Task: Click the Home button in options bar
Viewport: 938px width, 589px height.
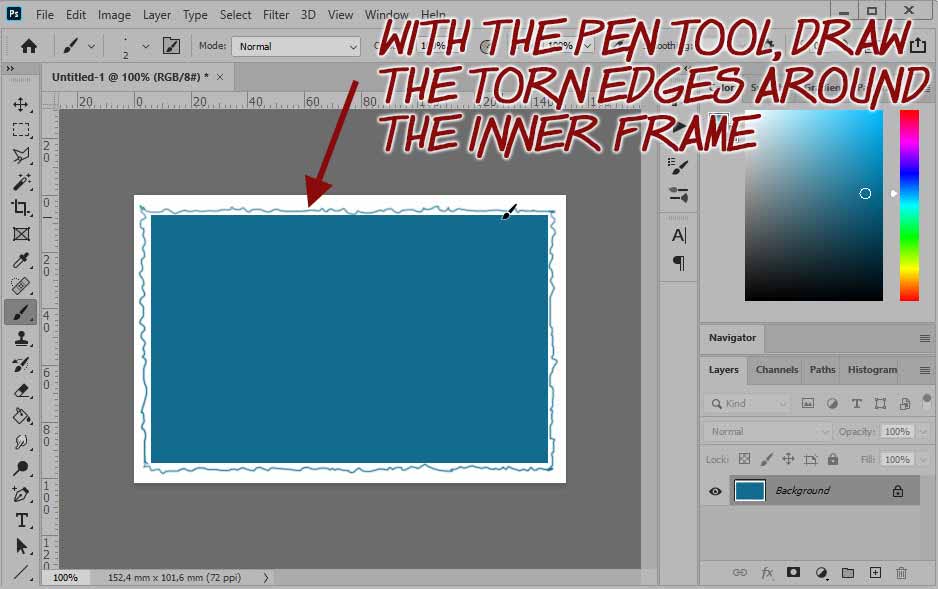Action: (x=29, y=46)
